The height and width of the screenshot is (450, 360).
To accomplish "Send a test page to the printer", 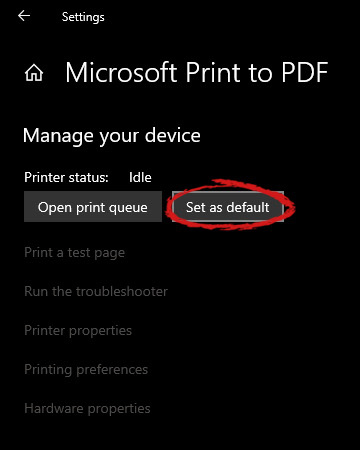I will click(x=75, y=253).
